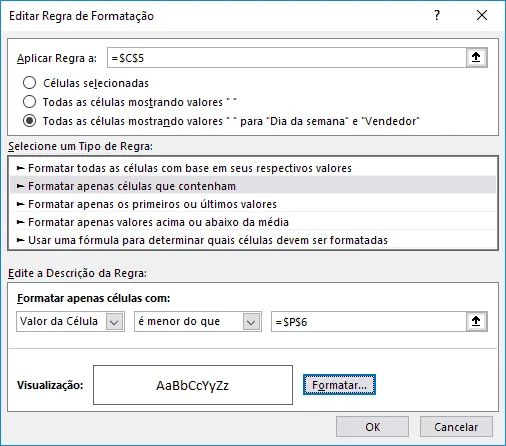
Task: Click the AaBbCcYyZz format preview box
Action: click(193, 385)
